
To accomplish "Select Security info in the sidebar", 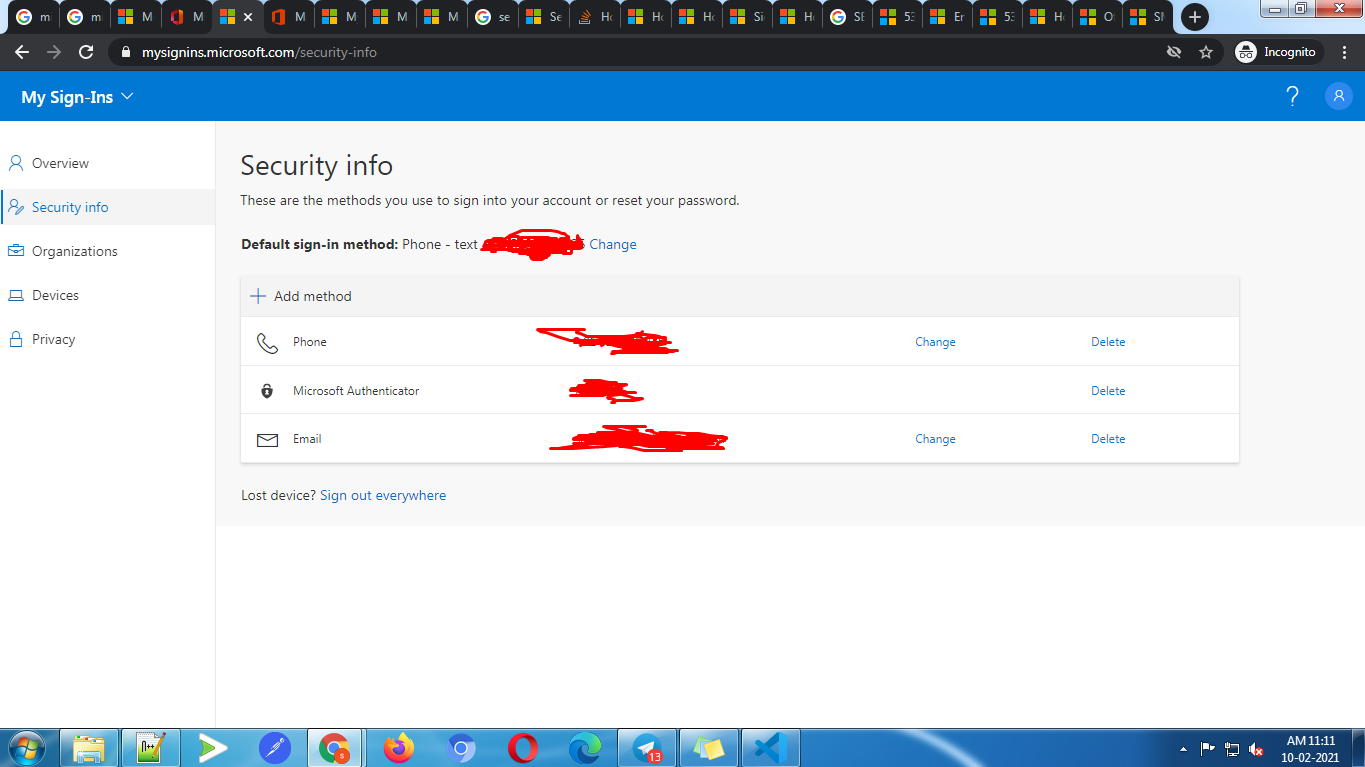I will (108, 207).
